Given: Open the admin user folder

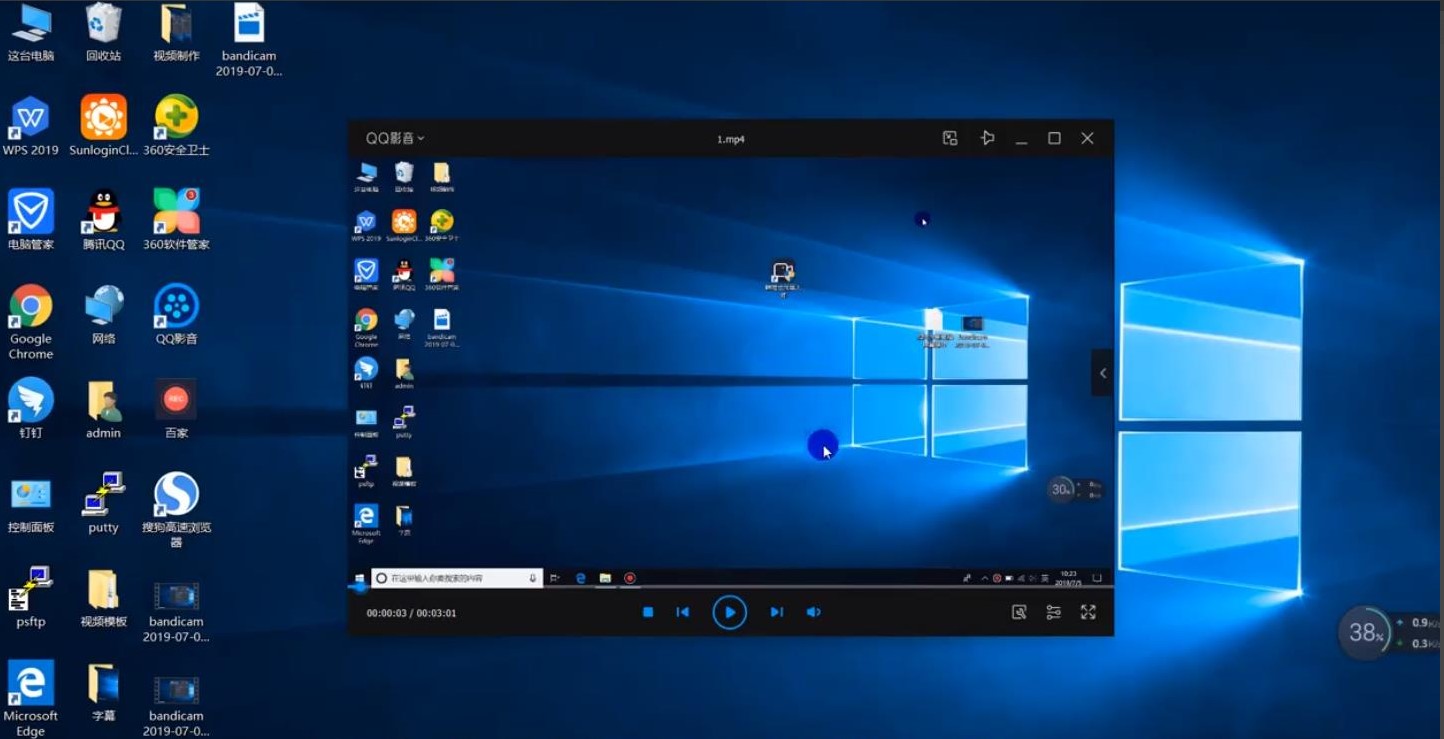Looking at the screenshot, I should pyautogui.click(x=104, y=409).
